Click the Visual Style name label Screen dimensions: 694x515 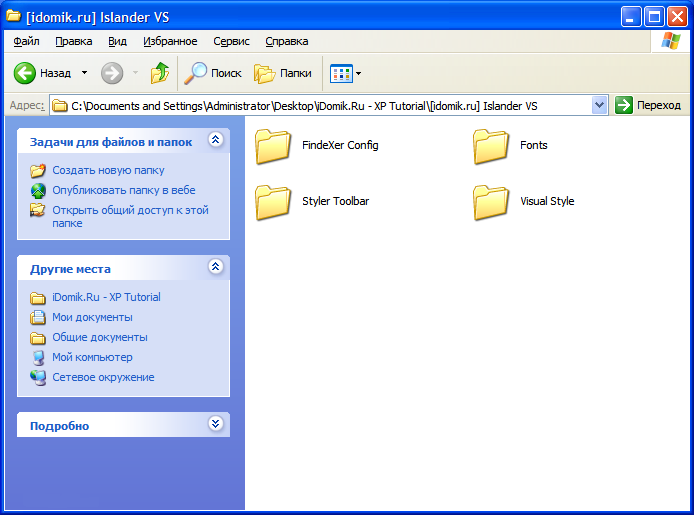coord(547,201)
